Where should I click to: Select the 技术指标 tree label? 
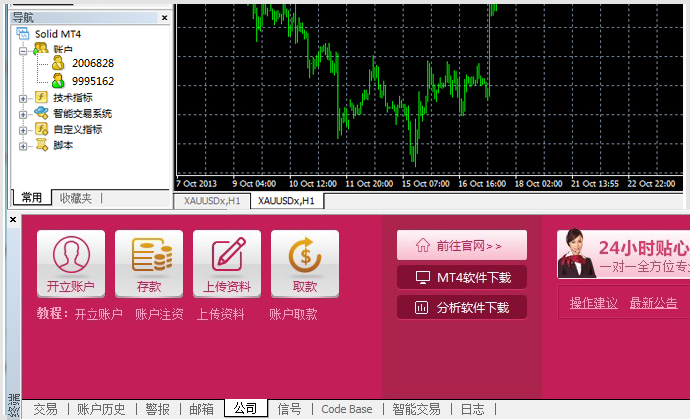[73, 98]
